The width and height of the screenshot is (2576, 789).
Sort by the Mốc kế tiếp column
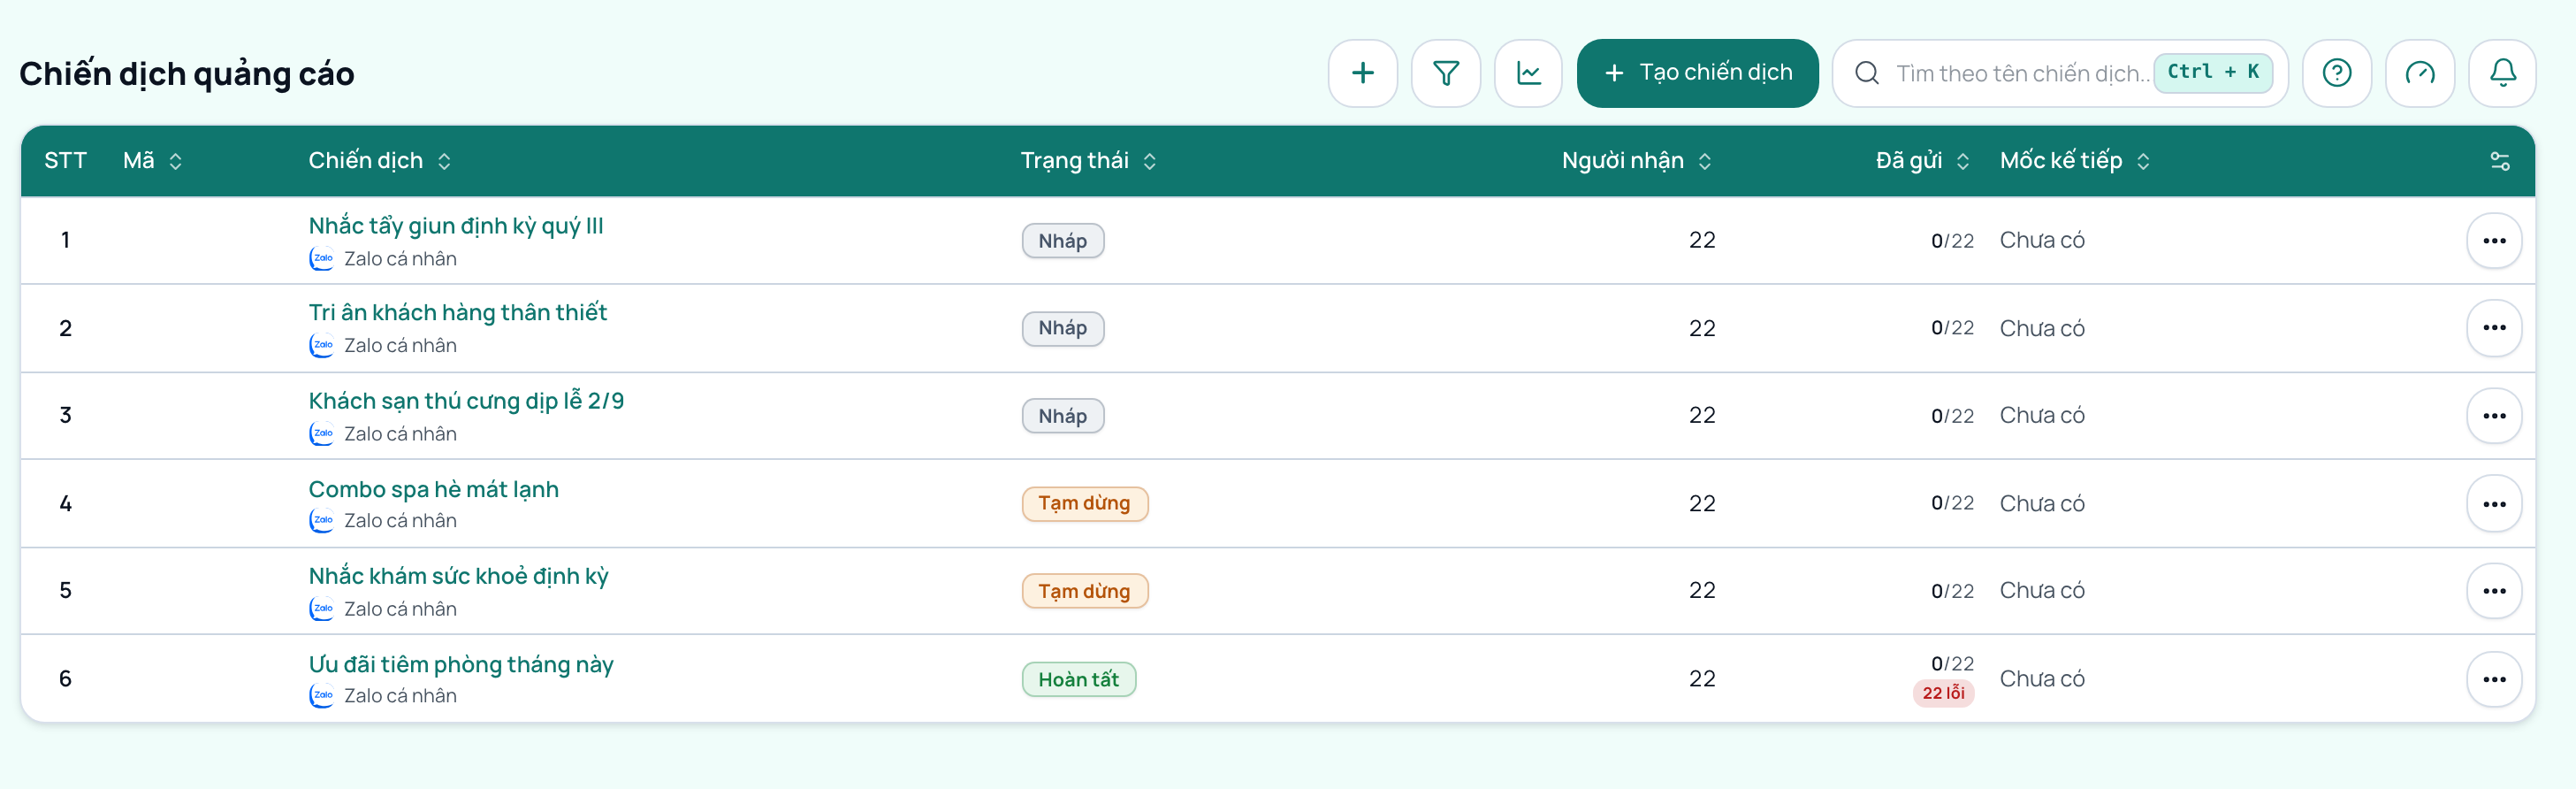[x=2074, y=161]
